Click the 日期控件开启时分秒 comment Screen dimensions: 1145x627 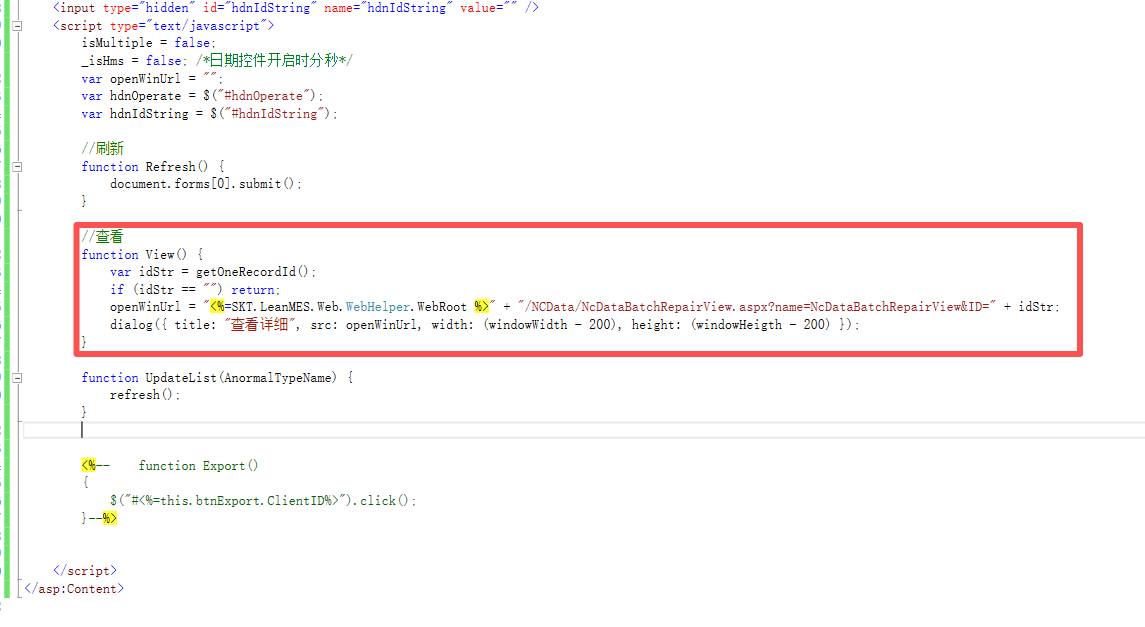click(274, 61)
